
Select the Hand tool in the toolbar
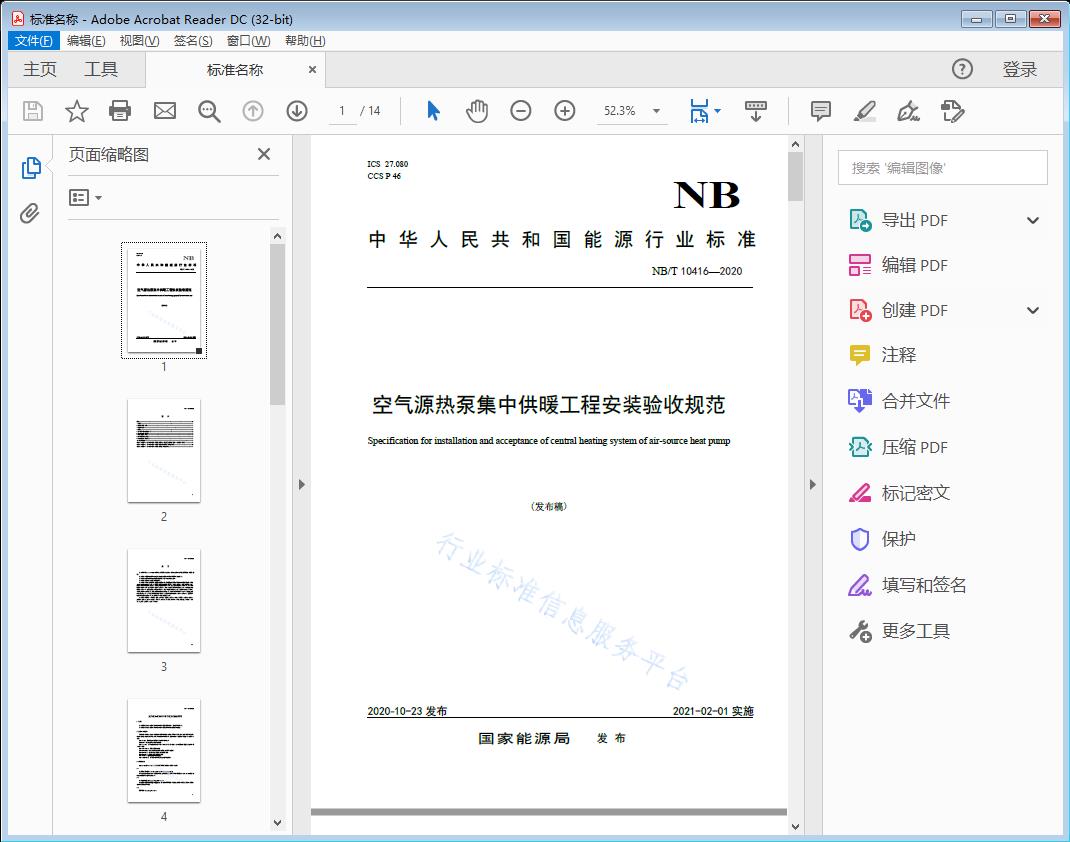[477, 111]
